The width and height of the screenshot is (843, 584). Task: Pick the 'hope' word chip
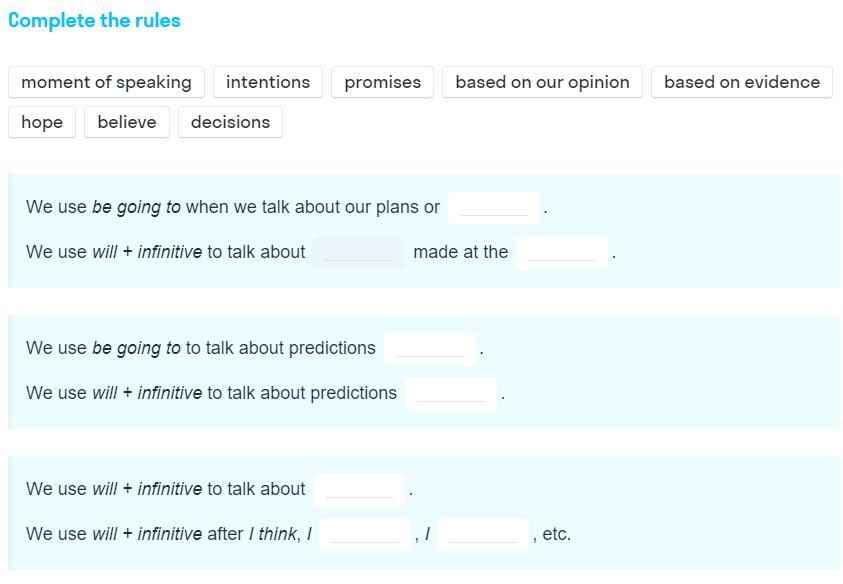[42, 122]
